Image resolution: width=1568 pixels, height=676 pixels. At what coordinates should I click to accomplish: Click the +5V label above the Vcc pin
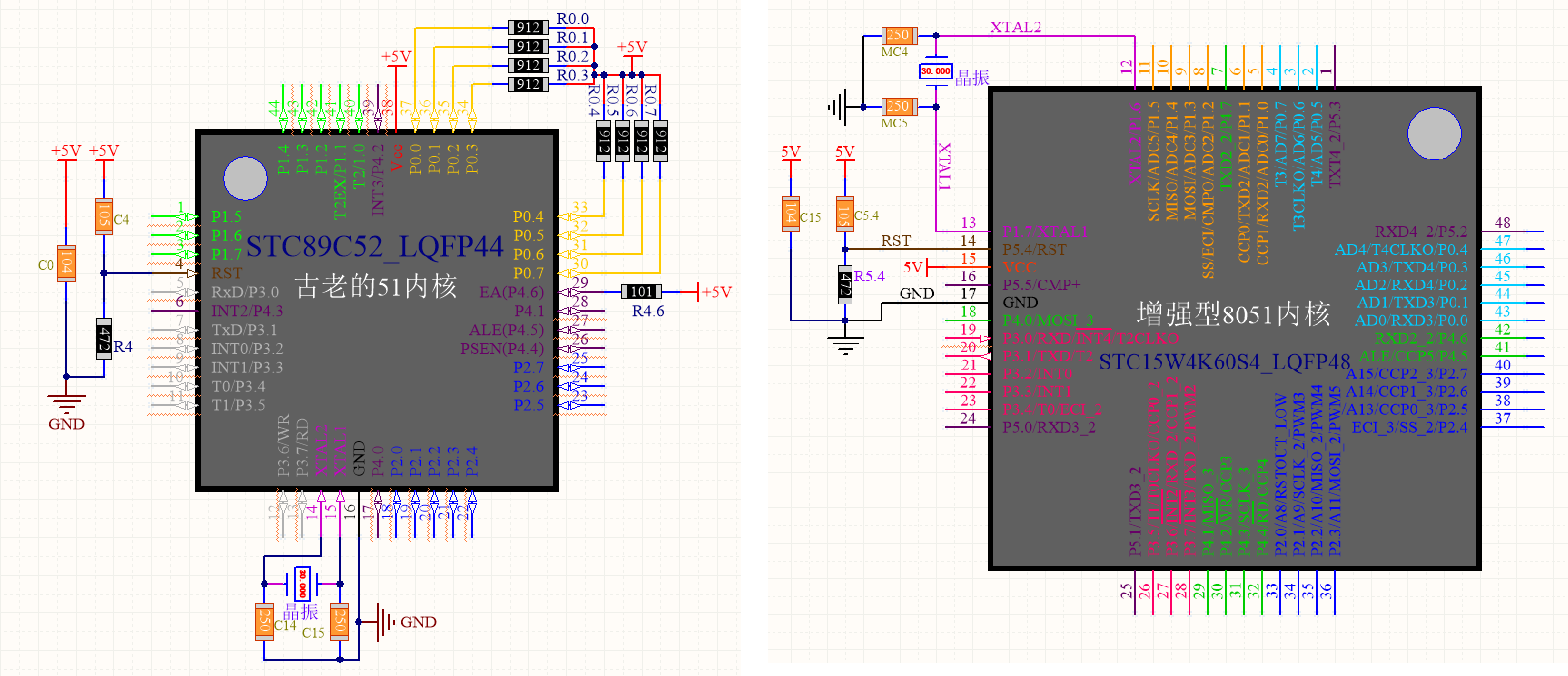tap(396, 57)
